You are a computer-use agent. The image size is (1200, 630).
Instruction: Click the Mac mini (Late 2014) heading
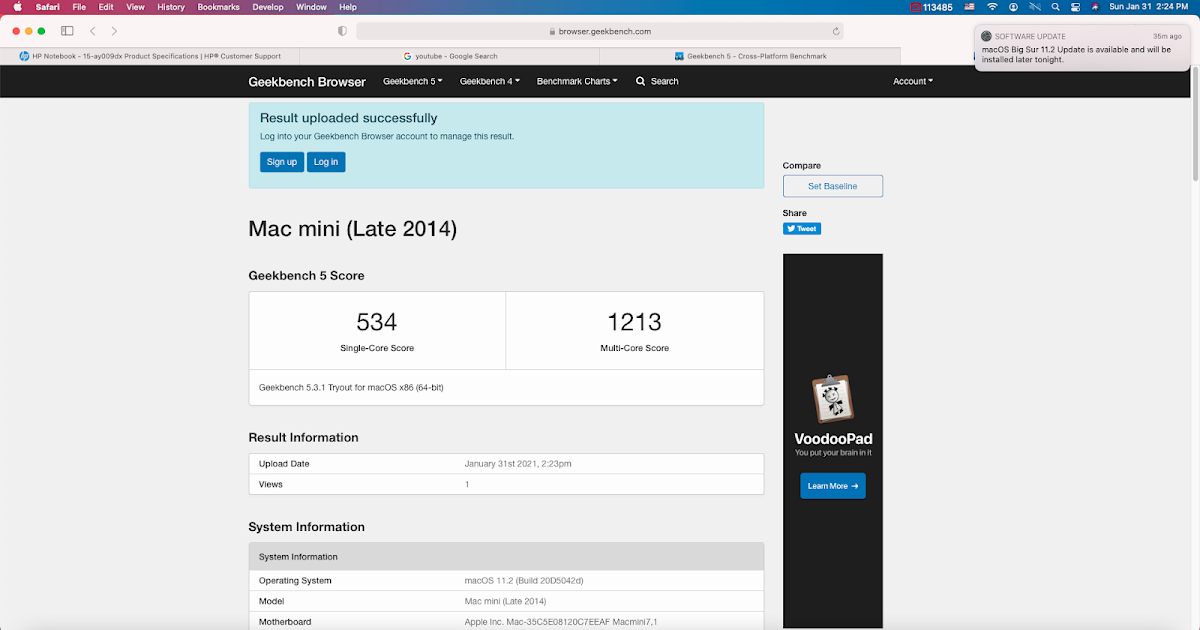[x=353, y=229]
